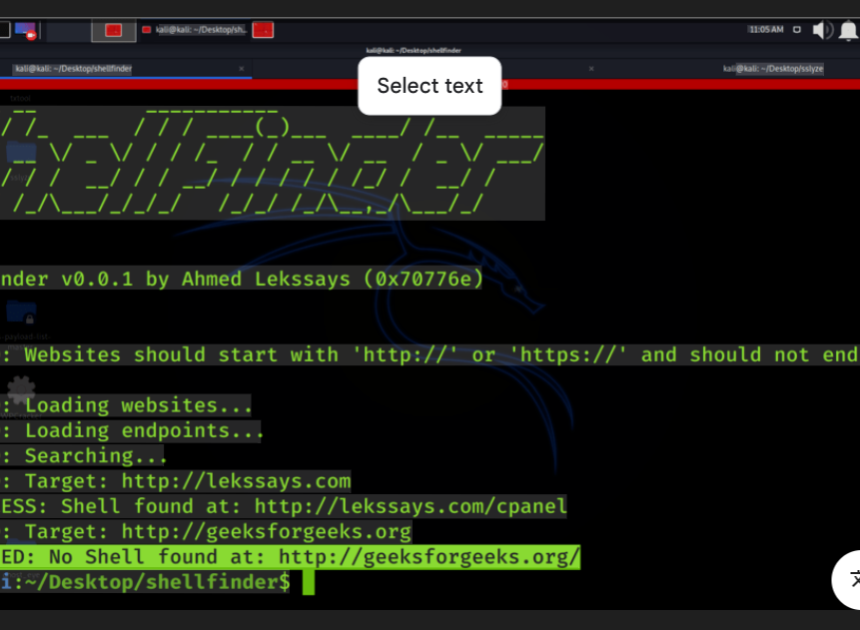Viewport: 860px width, 630px height.
Task: Switch to the Desktop/sslyze terminal tab
Action: click(775, 69)
